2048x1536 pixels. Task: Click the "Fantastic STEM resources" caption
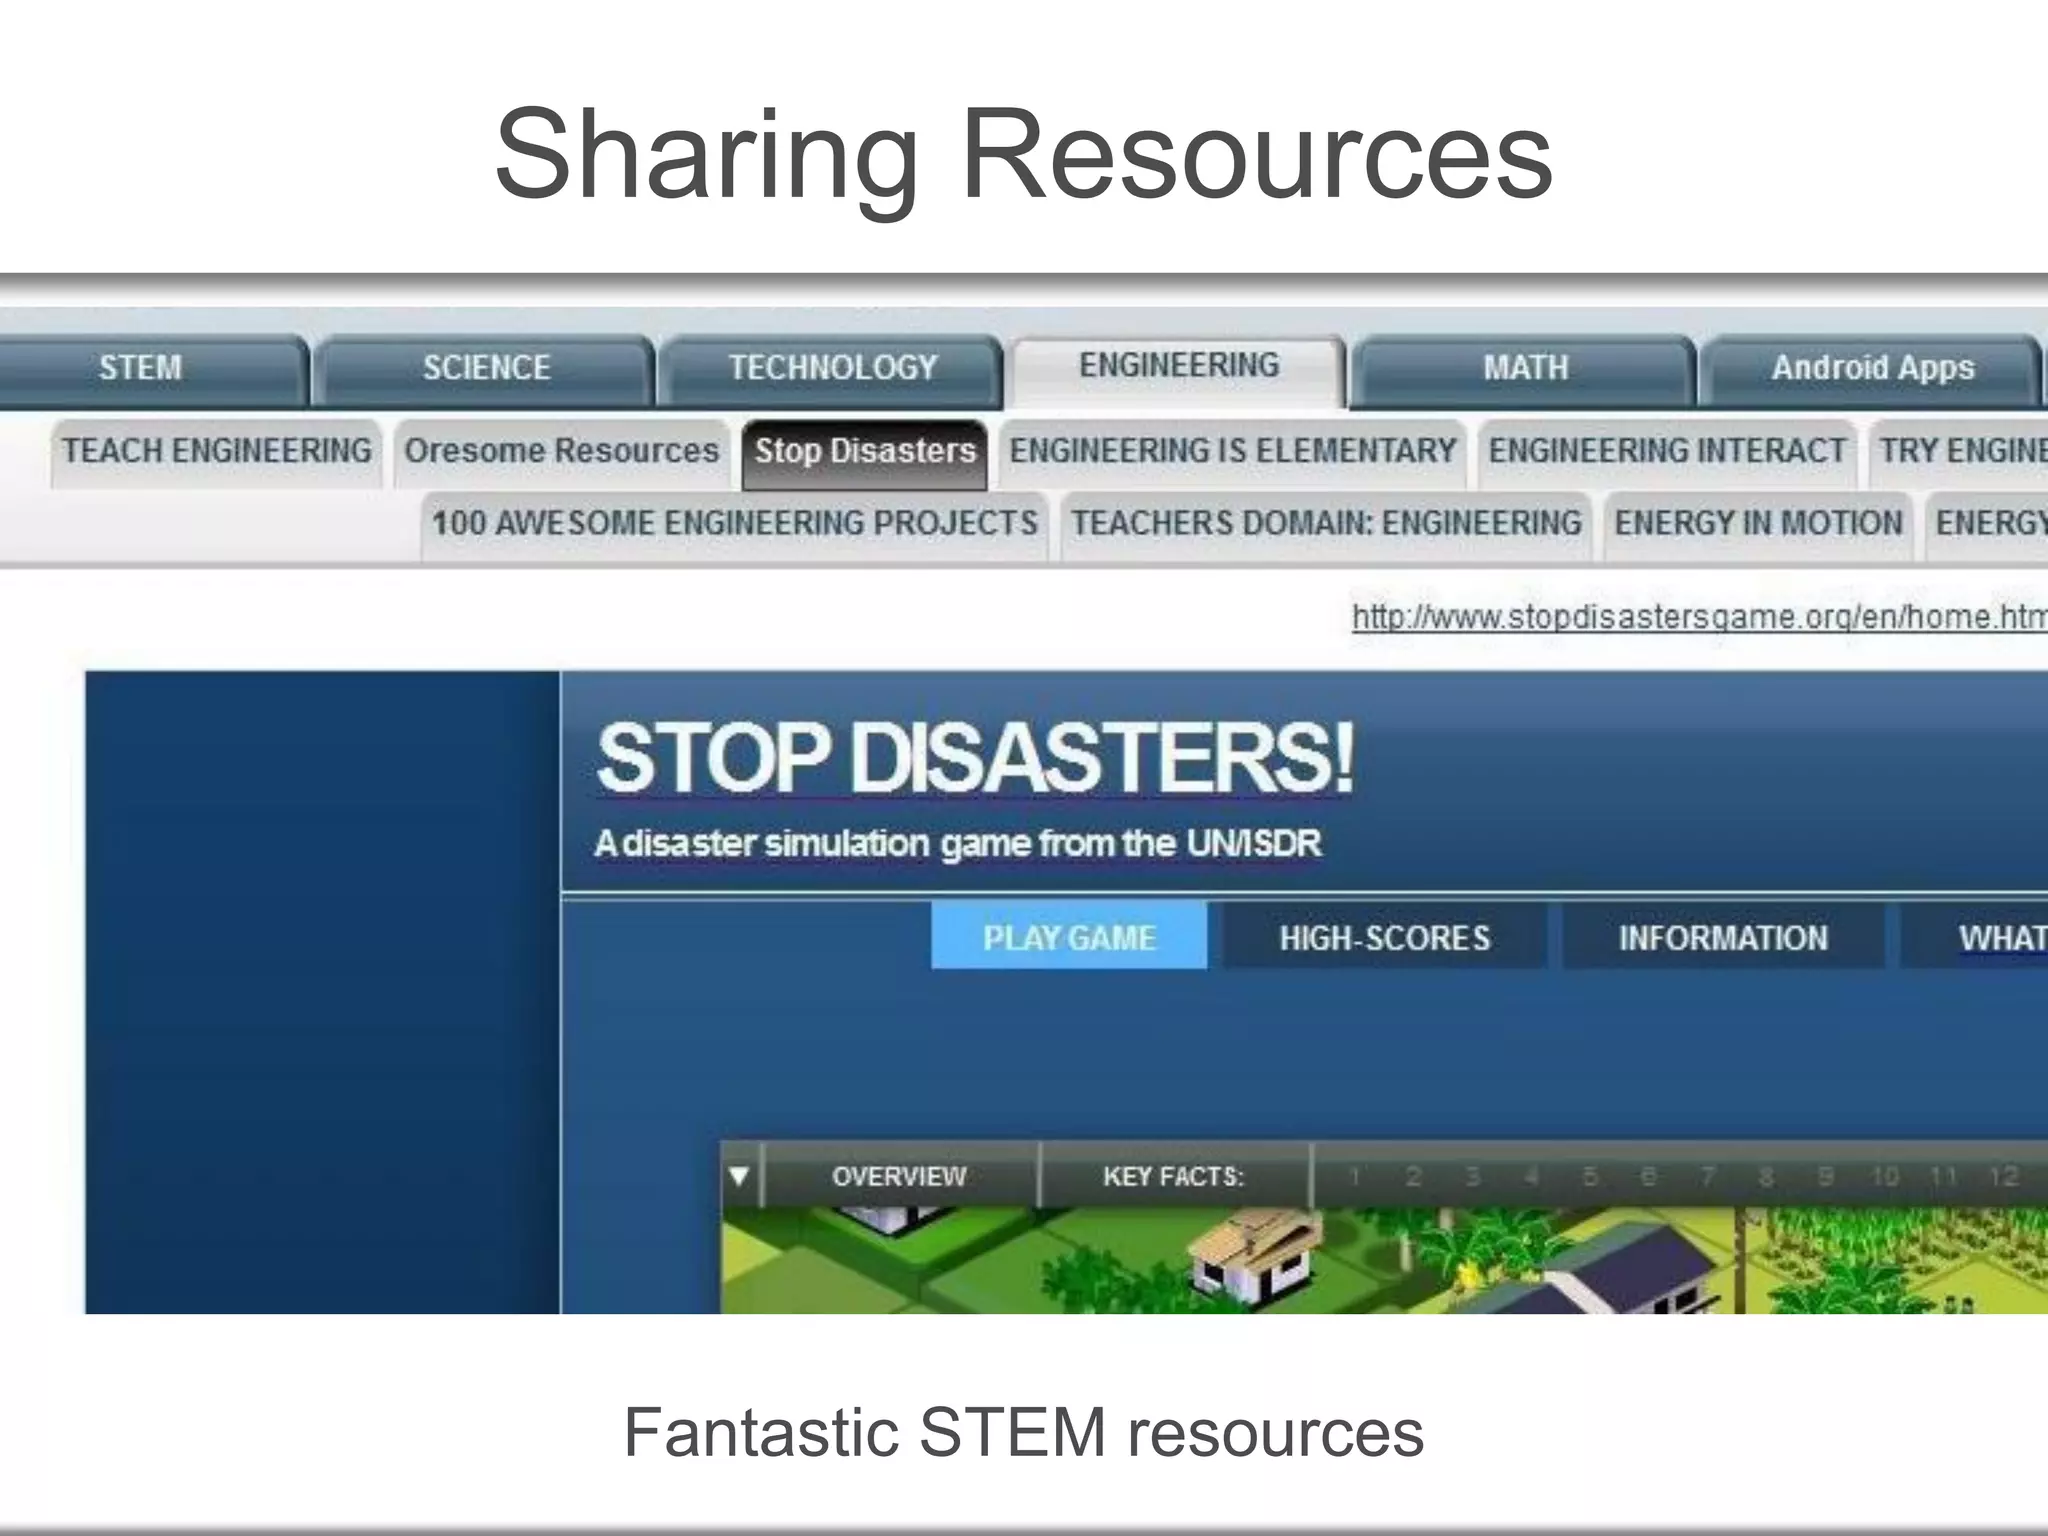coord(1023,1432)
